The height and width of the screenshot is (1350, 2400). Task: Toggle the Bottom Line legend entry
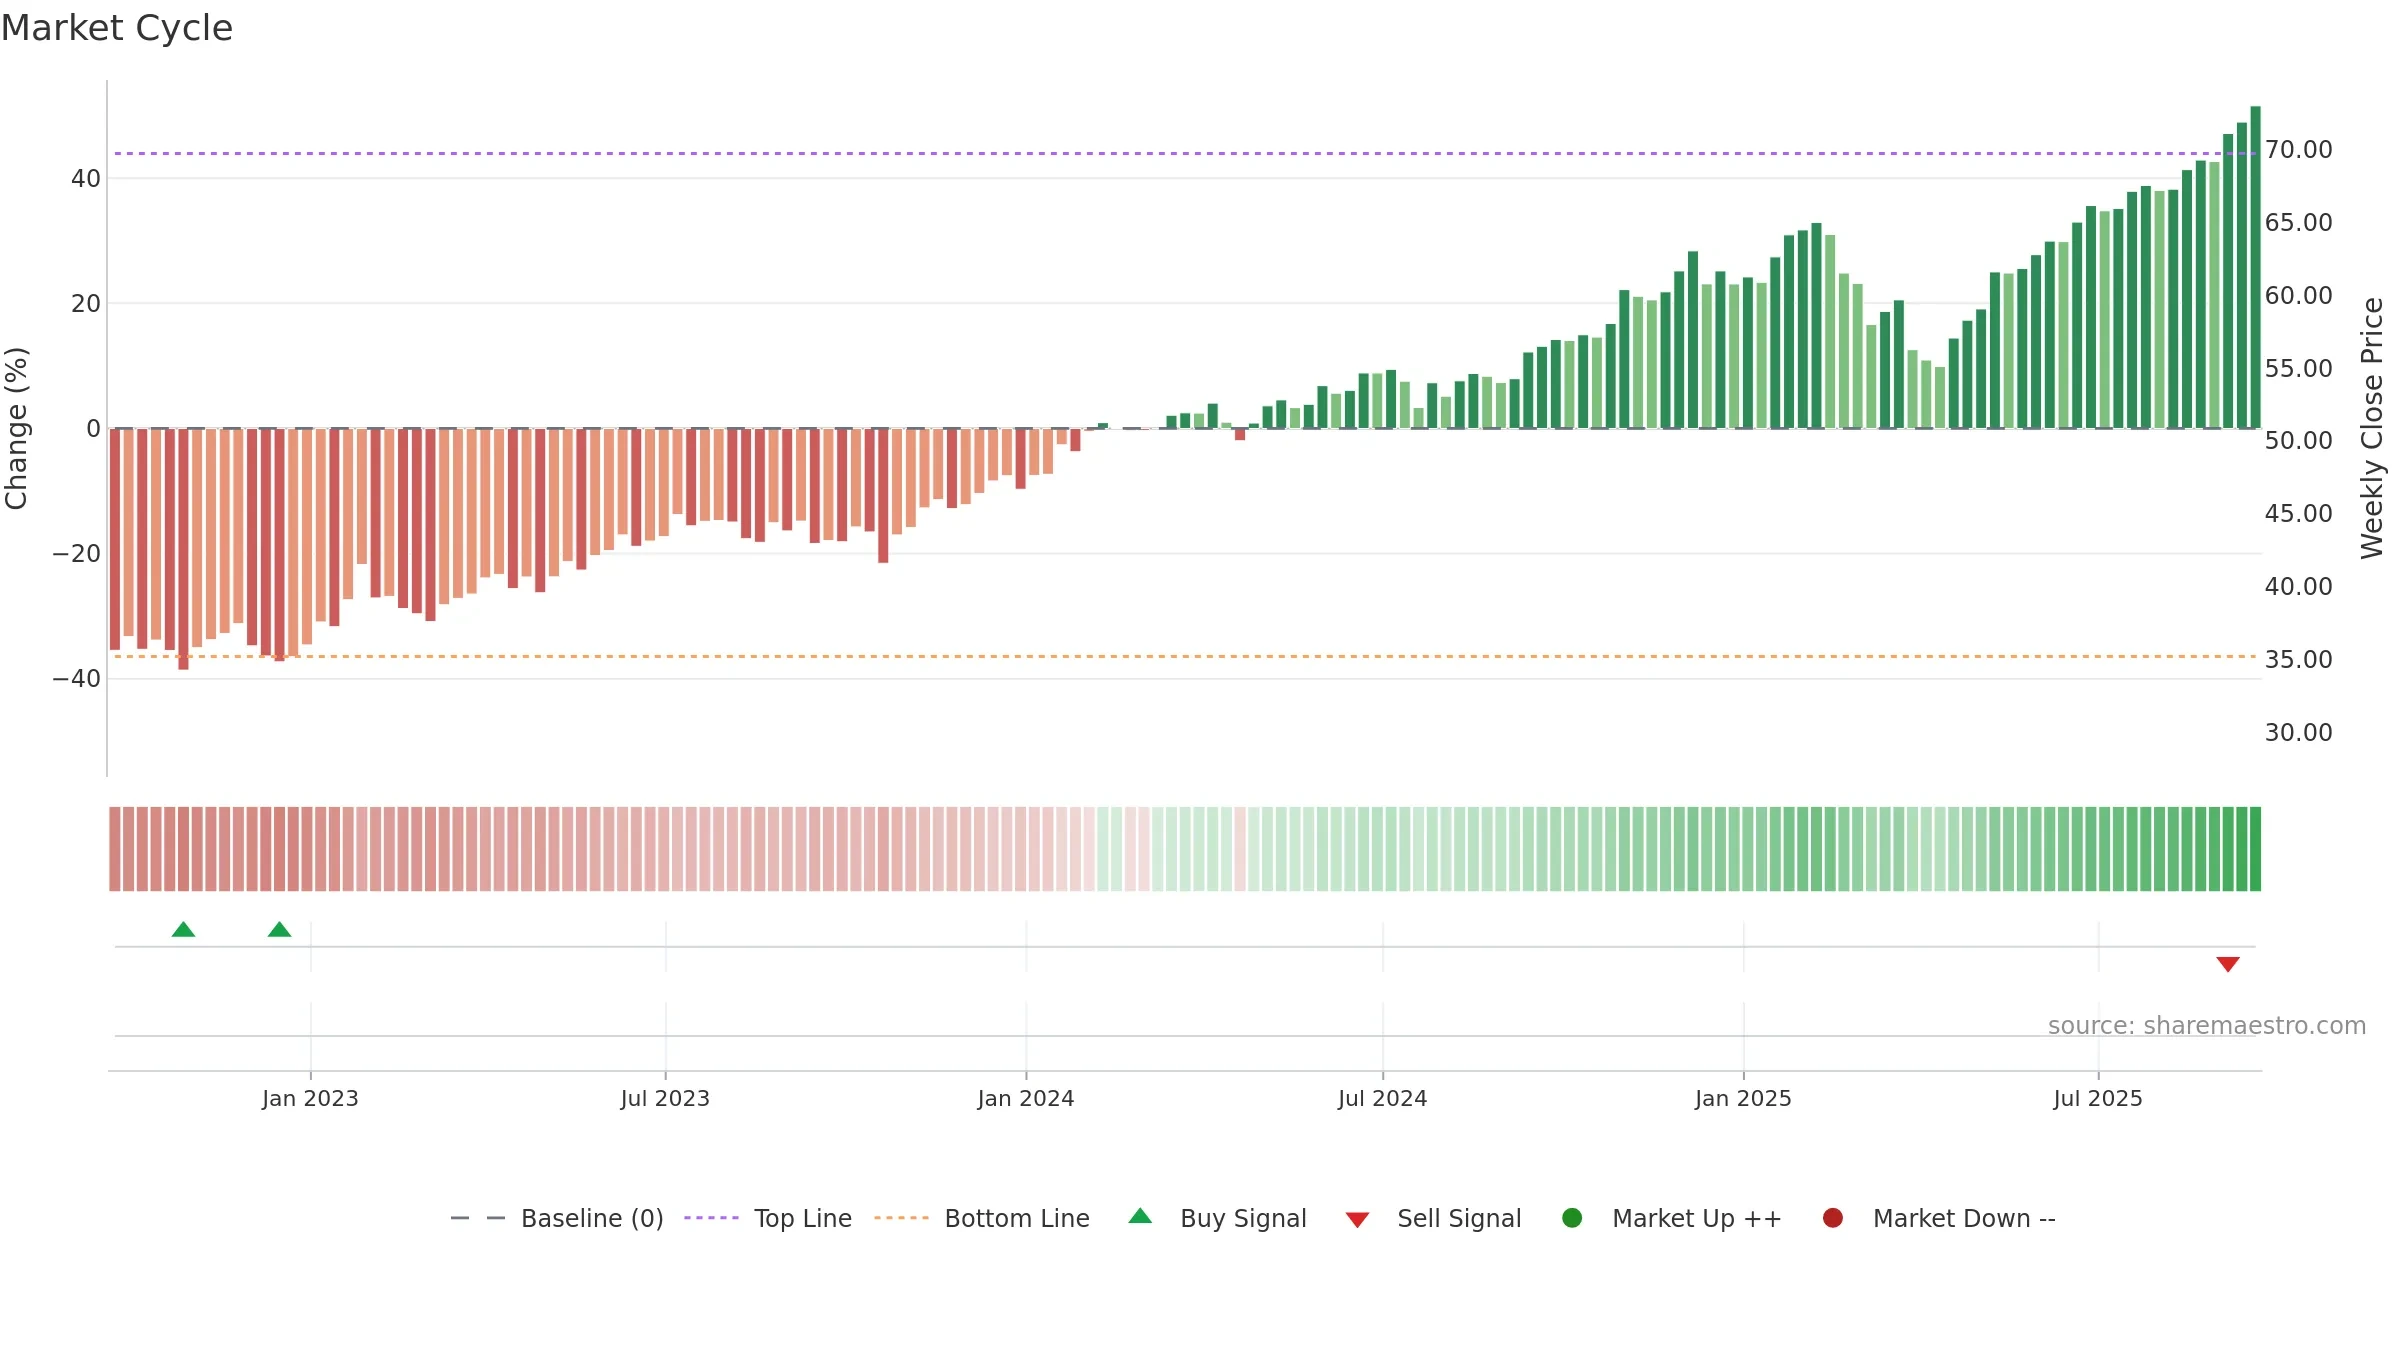coord(981,1218)
